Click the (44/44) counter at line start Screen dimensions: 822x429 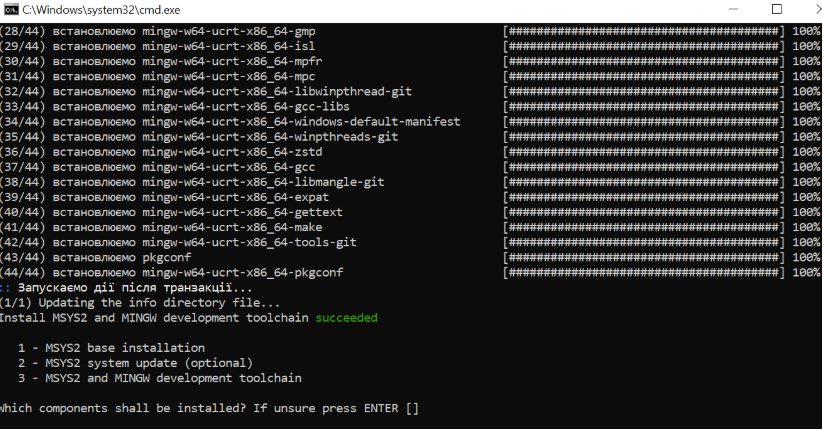pyautogui.click(x=21, y=272)
